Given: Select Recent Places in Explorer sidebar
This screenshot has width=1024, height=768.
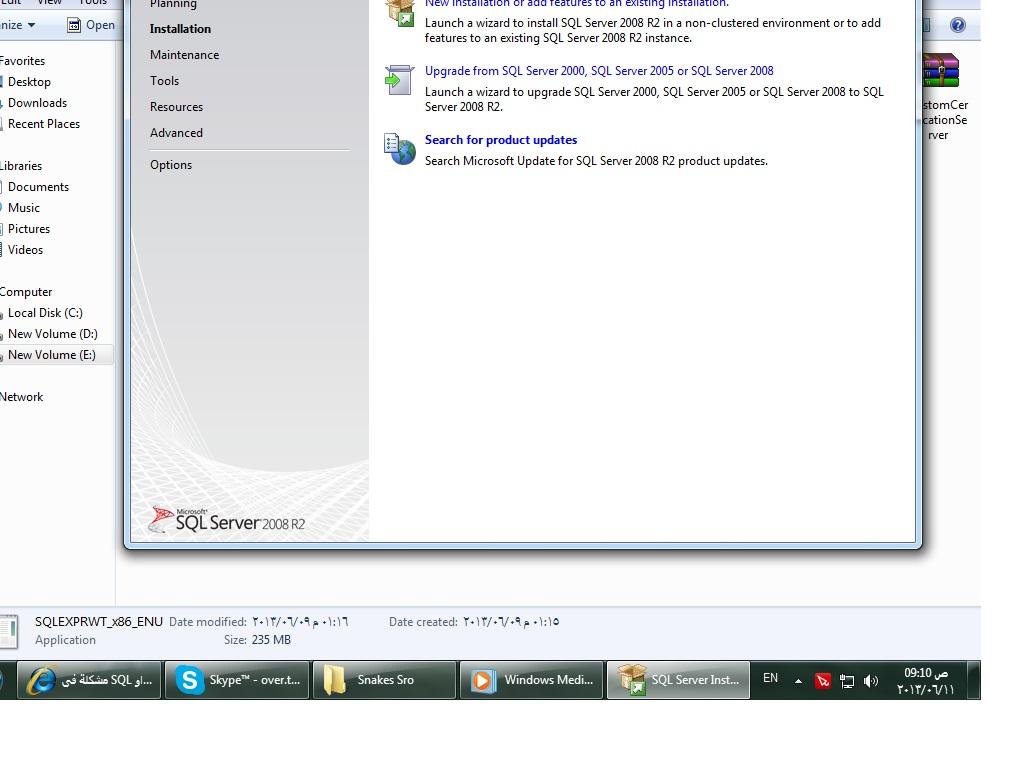Looking at the screenshot, I should tap(44, 123).
